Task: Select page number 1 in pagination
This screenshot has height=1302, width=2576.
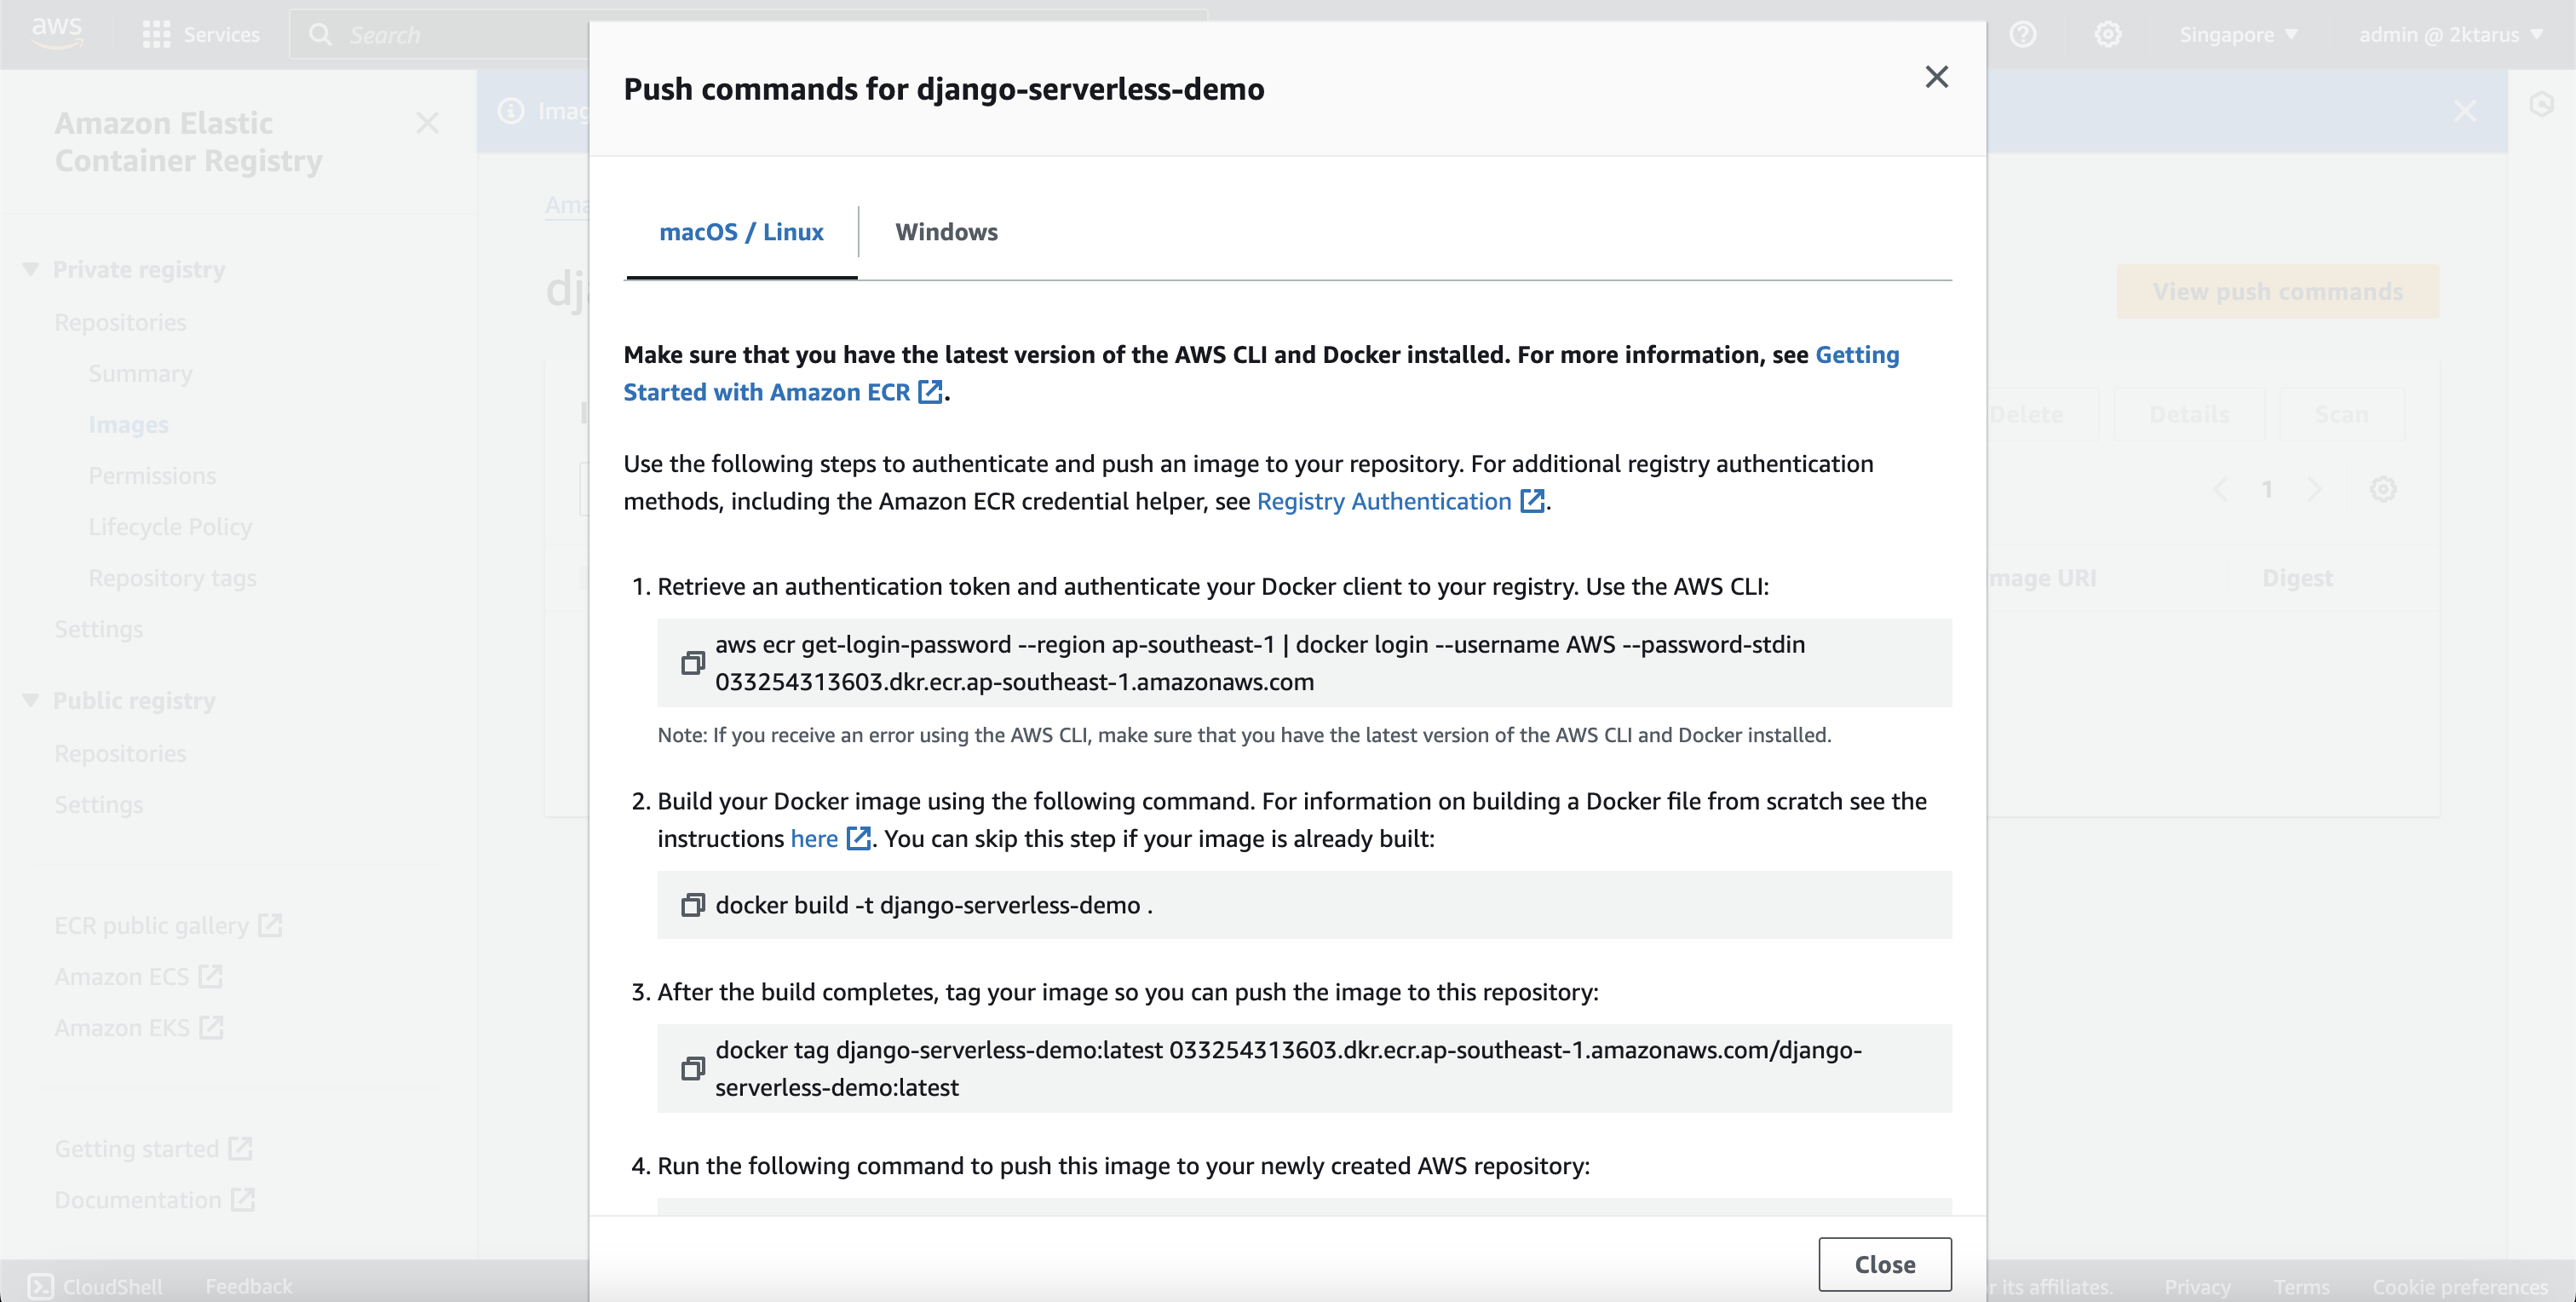Action: point(2267,489)
